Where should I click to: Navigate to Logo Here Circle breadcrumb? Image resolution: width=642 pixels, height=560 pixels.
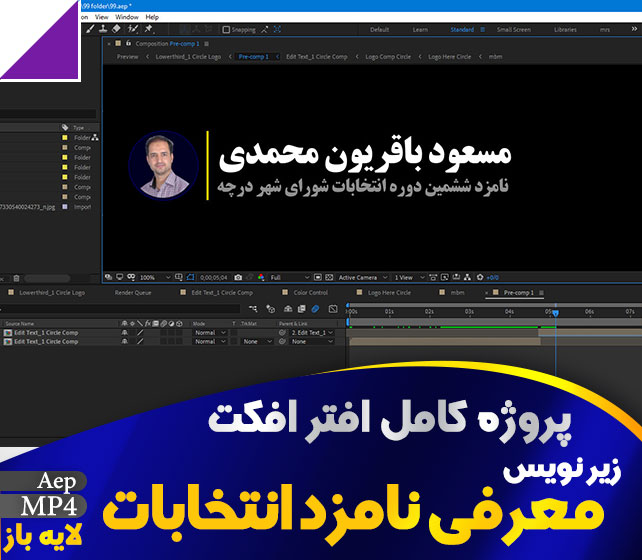(450, 57)
